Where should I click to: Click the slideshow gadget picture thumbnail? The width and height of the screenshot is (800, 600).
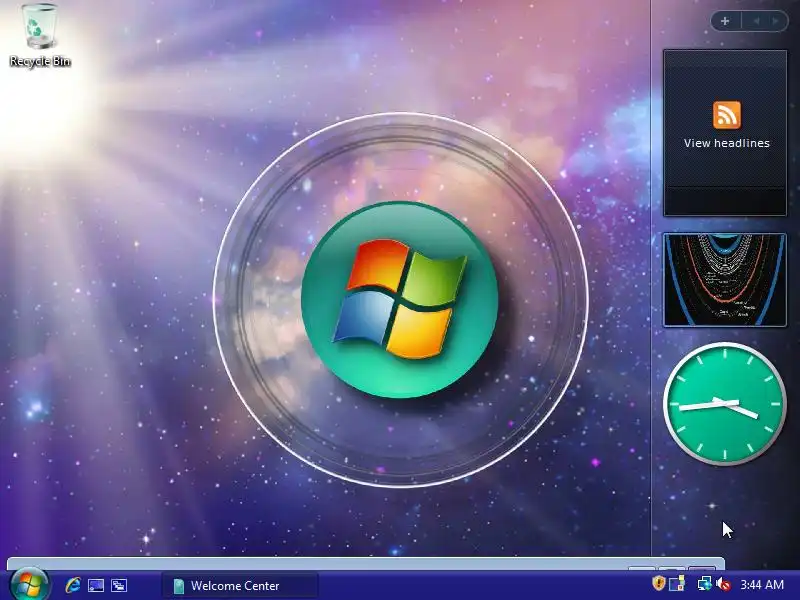click(724, 280)
